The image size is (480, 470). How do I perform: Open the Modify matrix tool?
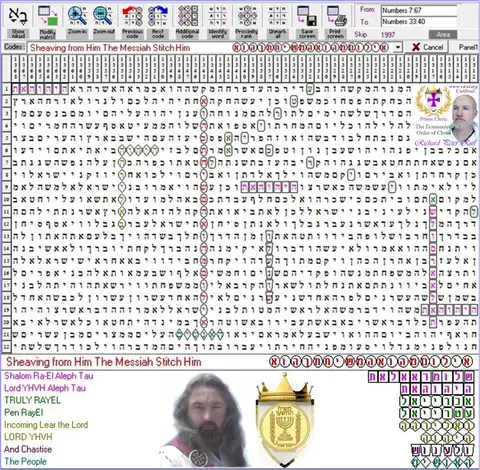pyautogui.click(x=48, y=21)
